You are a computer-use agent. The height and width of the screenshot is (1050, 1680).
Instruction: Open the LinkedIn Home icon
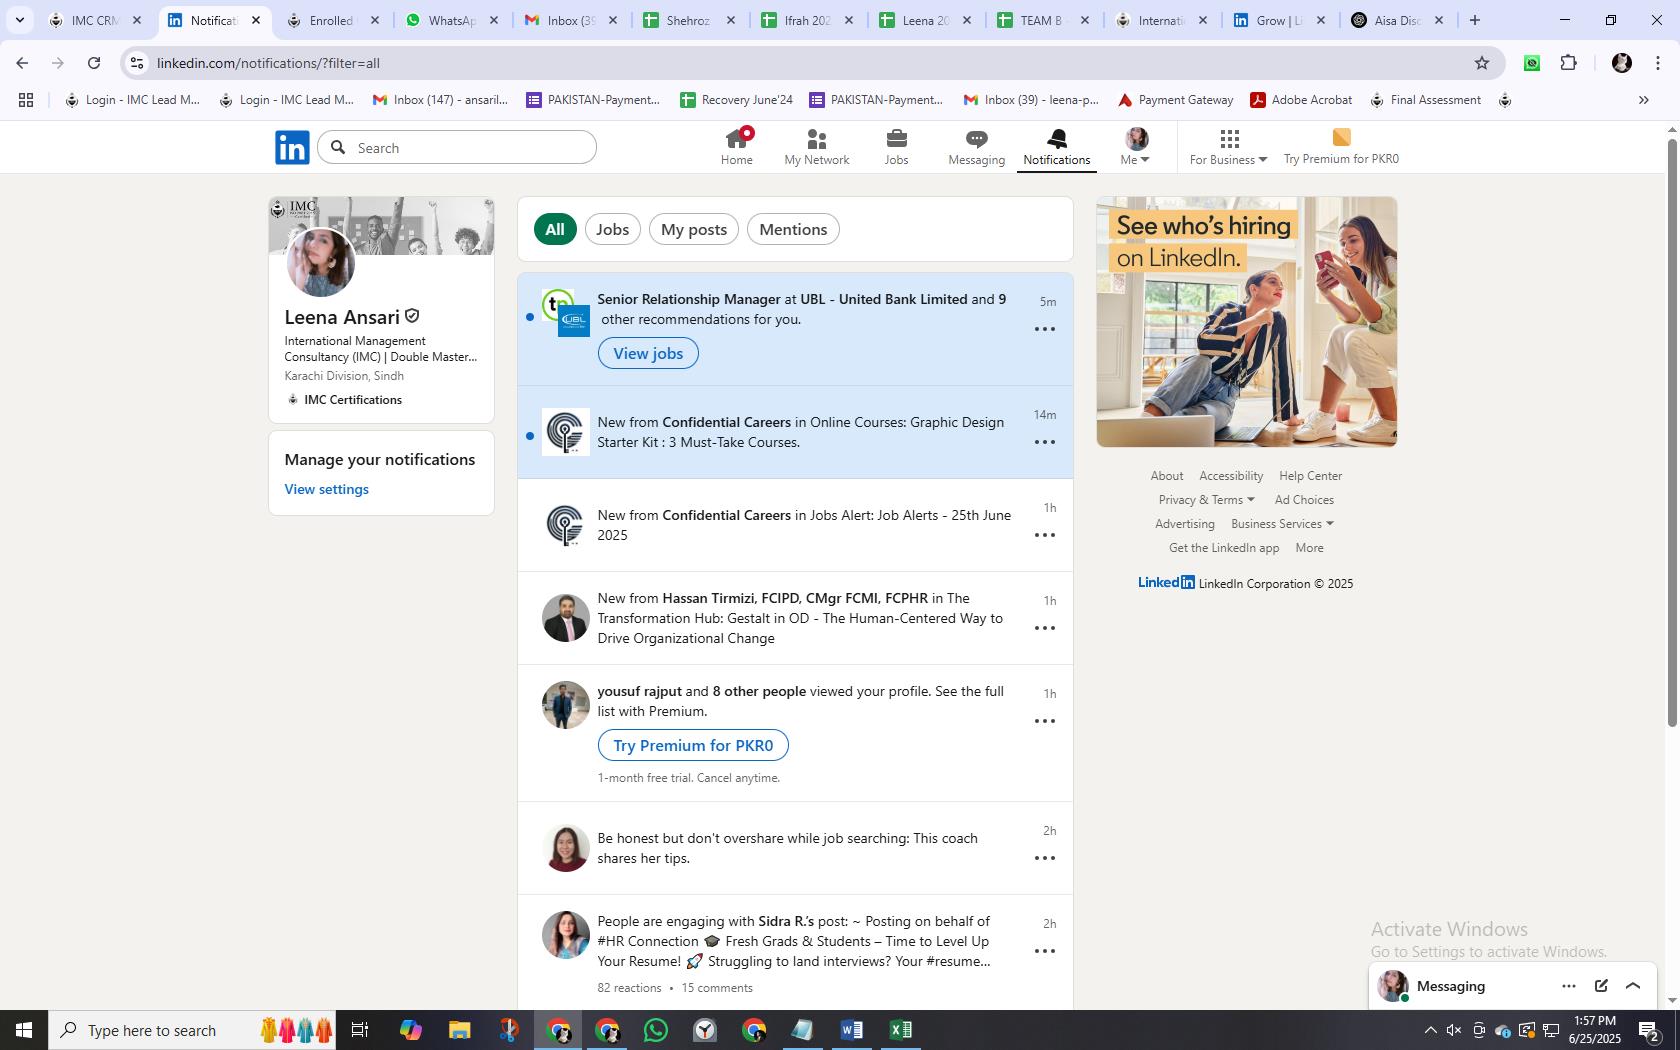[x=737, y=147]
